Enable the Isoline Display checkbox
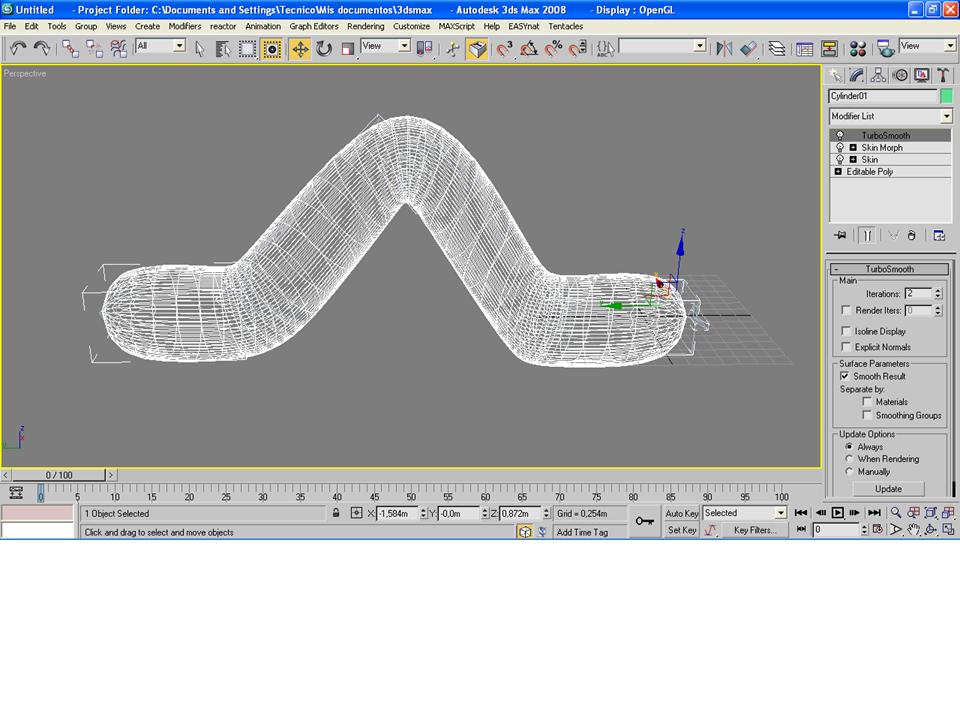Viewport: 960px width, 720px height. [846, 331]
